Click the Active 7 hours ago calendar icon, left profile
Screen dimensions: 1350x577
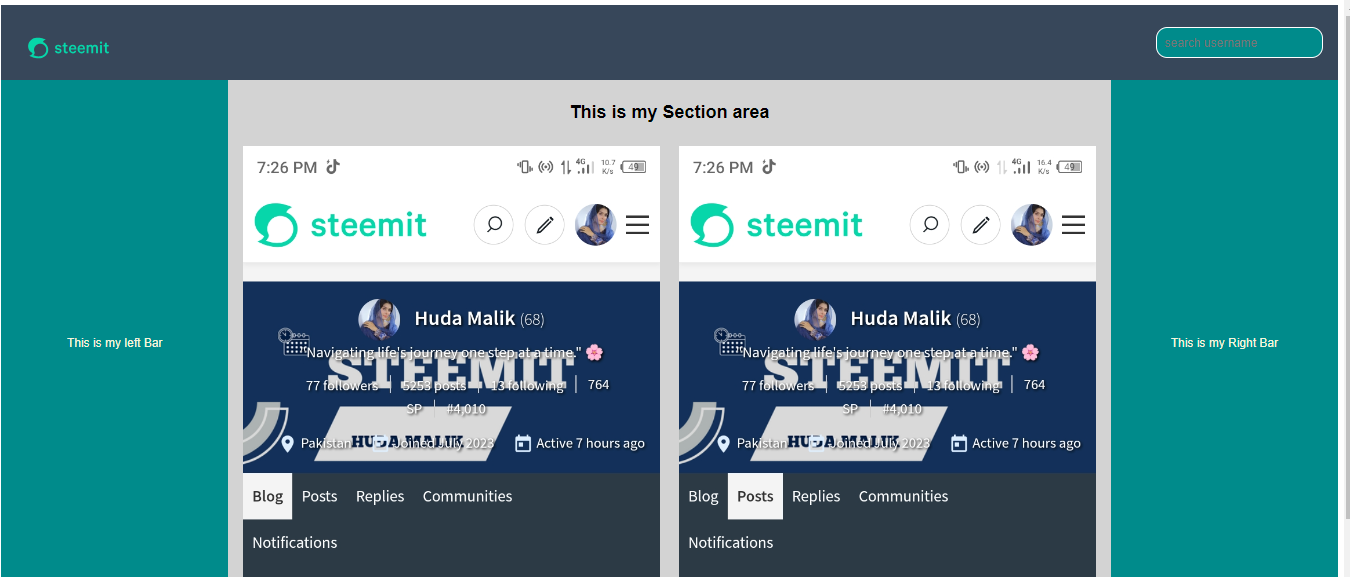click(x=523, y=443)
